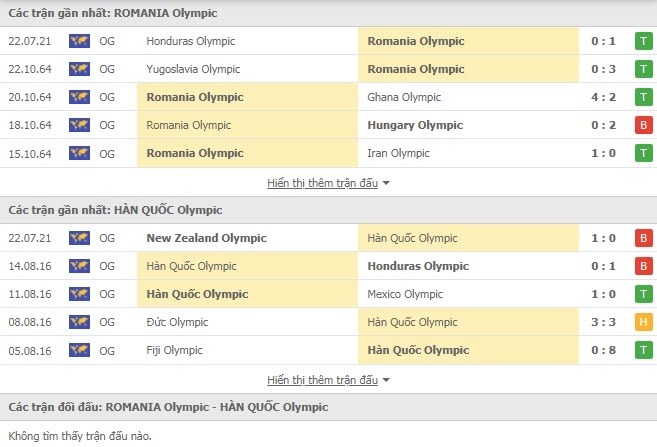The height and width of the screenshot is (447, 657).
Task: Click the 0 : 8 score against Fiji
Action: 603,350
